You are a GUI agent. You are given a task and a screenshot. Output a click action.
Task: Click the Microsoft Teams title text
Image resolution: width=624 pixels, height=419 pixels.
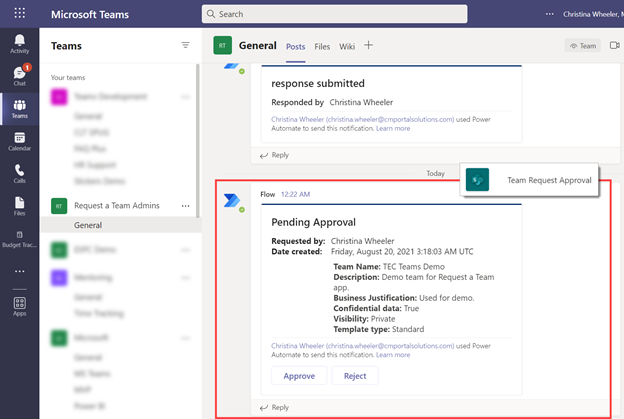pos(90,14)
